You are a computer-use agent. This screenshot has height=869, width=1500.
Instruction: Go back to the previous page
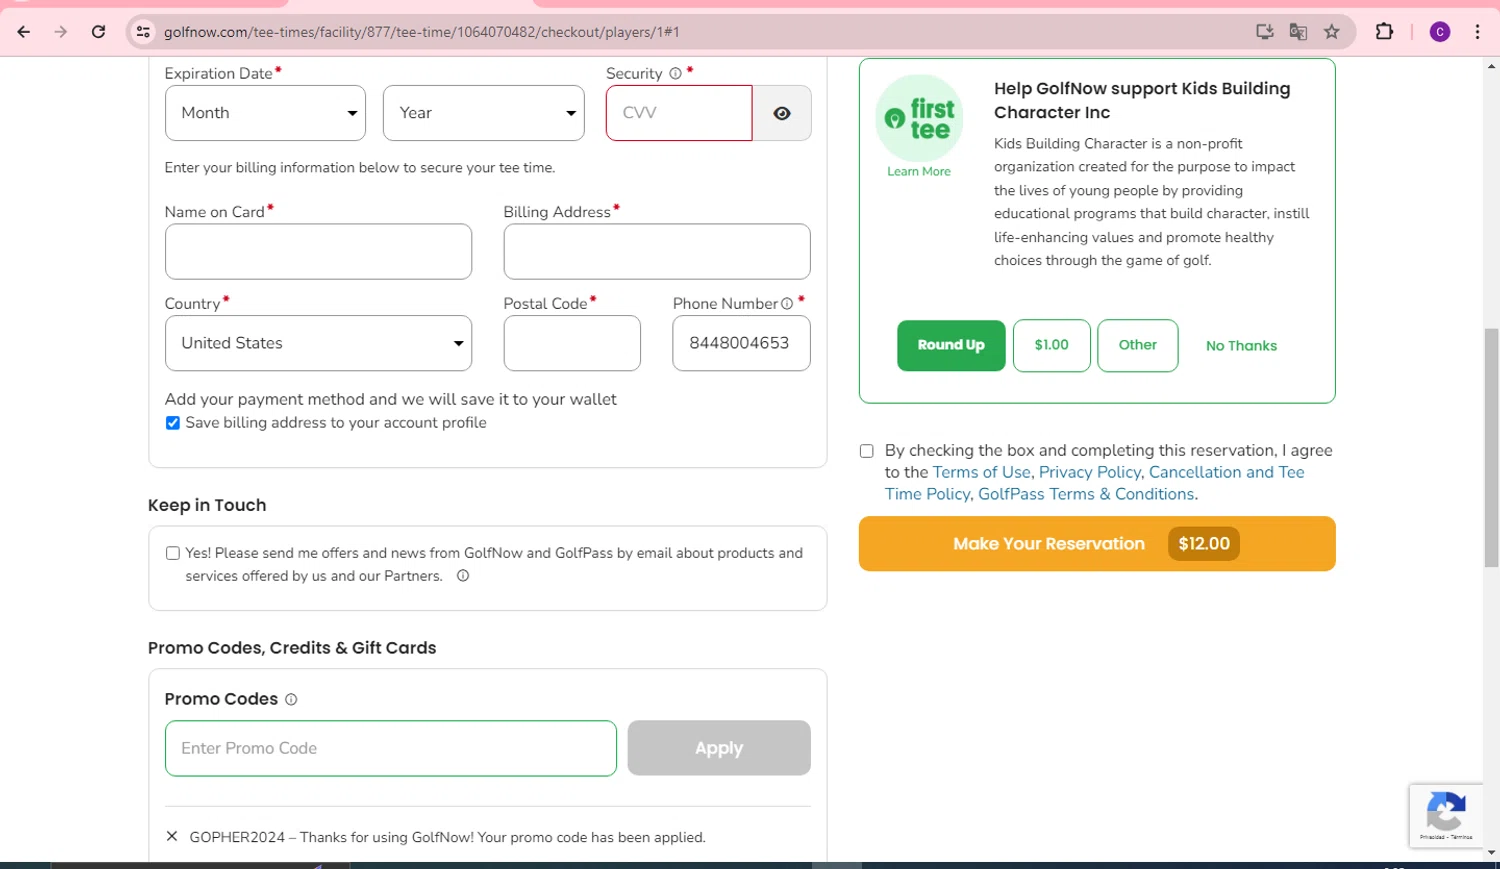(x=24, y=32)
